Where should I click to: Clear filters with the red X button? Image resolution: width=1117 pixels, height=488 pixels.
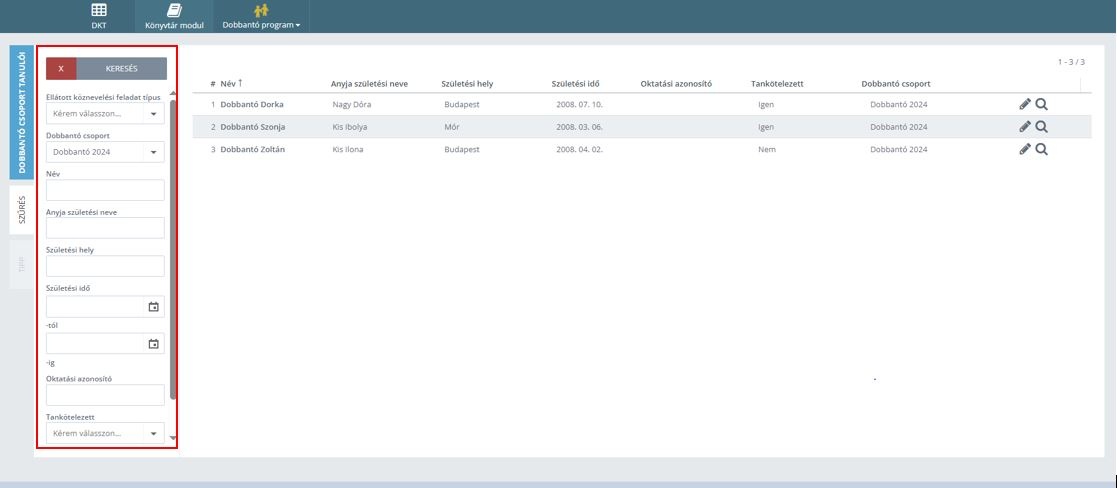click(61, 68)
